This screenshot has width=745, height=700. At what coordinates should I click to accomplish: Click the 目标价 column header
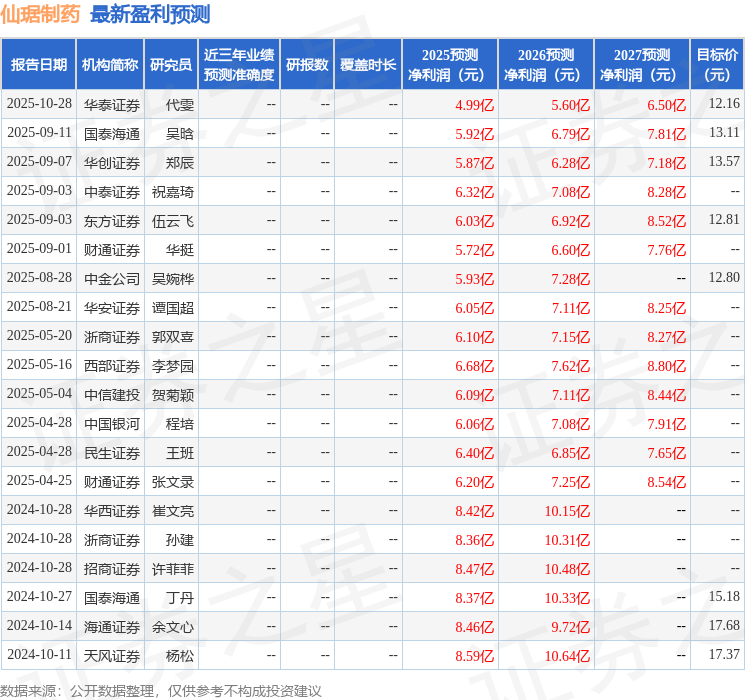pyautogui.click(x=717, y=65)
